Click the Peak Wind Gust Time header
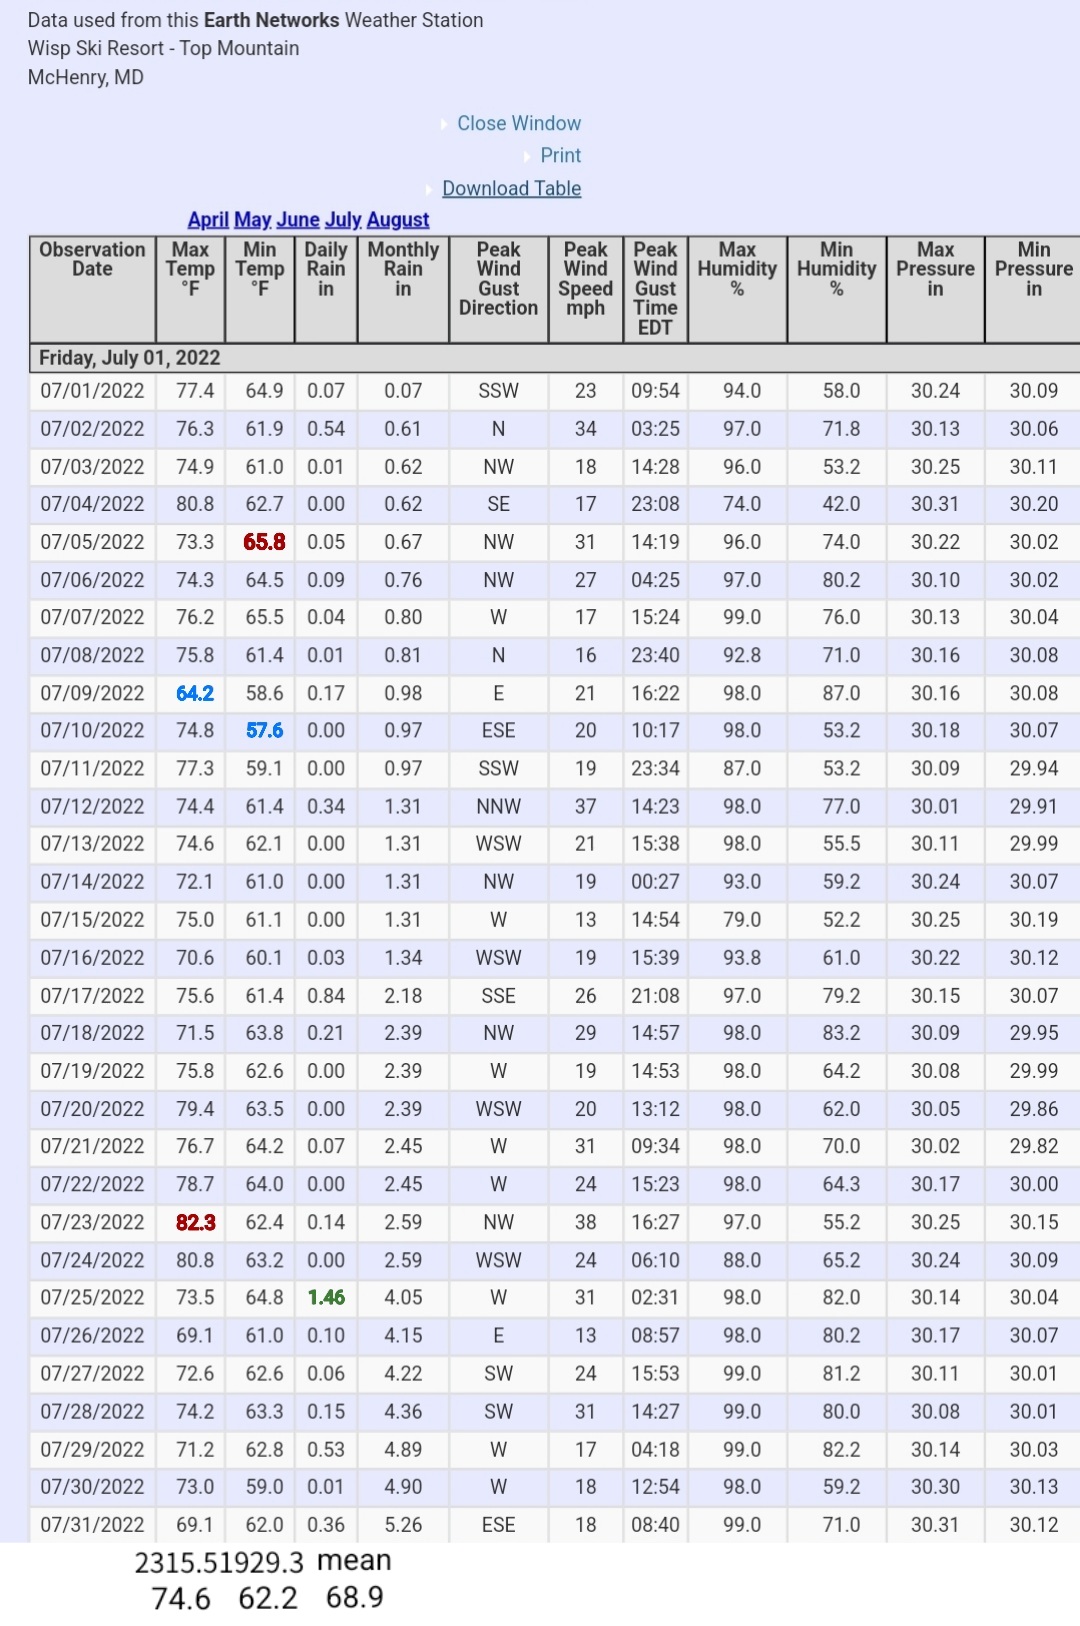Screen dimensions: 1080x1626 (655, 288)
